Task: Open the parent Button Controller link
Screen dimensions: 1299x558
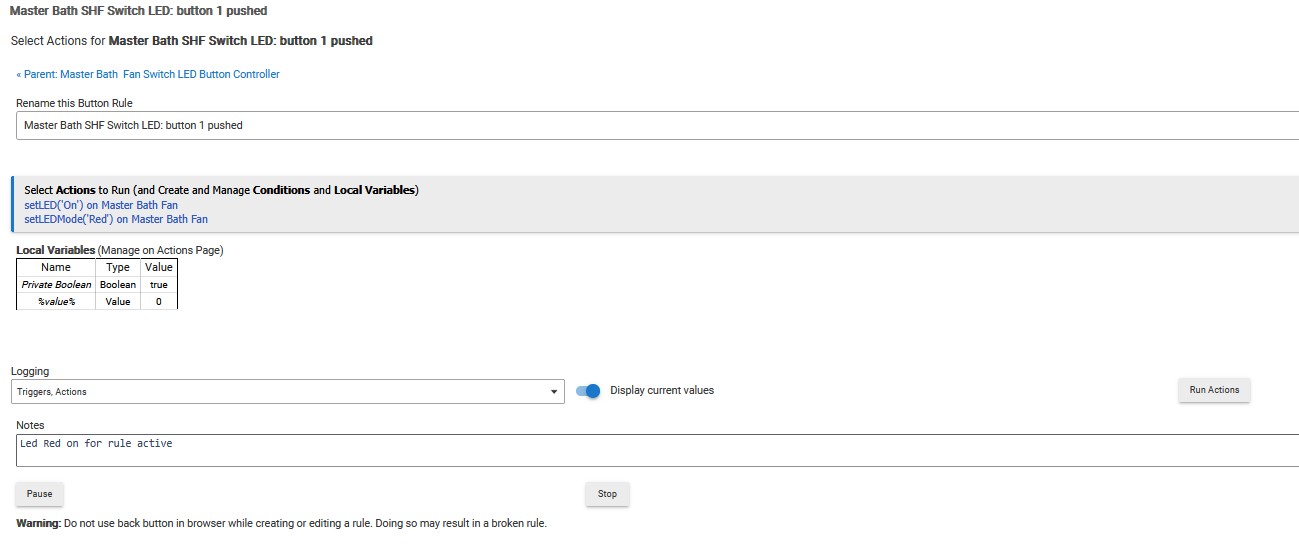Action: [x=148, y=74]
